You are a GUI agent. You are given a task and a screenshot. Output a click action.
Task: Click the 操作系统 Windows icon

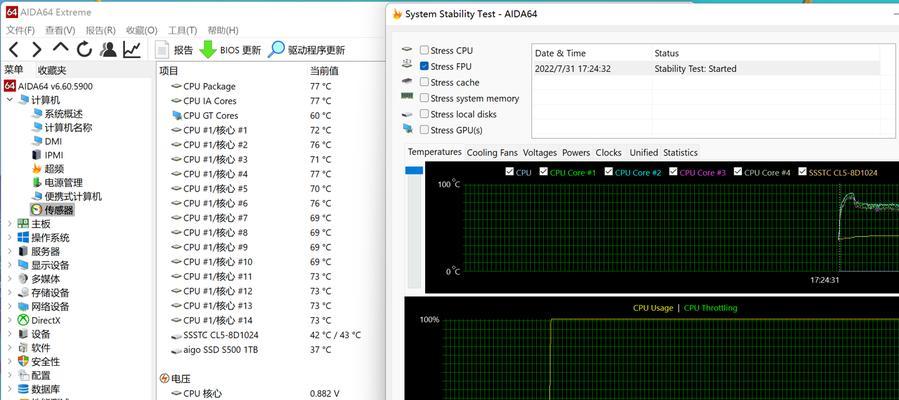tap(23, 237)
